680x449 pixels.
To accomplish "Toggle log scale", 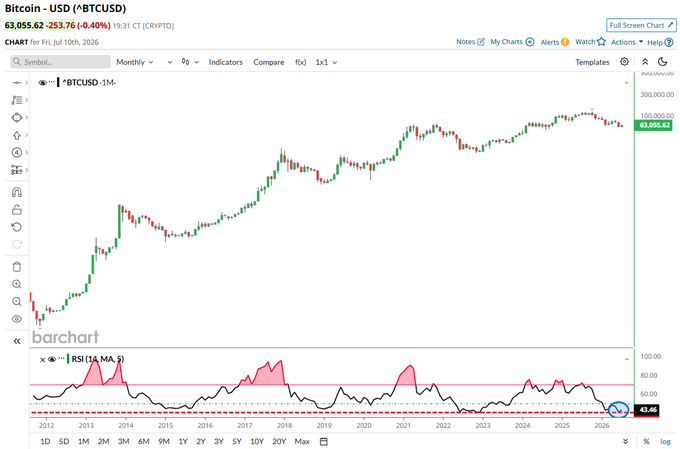I will 665,441.
